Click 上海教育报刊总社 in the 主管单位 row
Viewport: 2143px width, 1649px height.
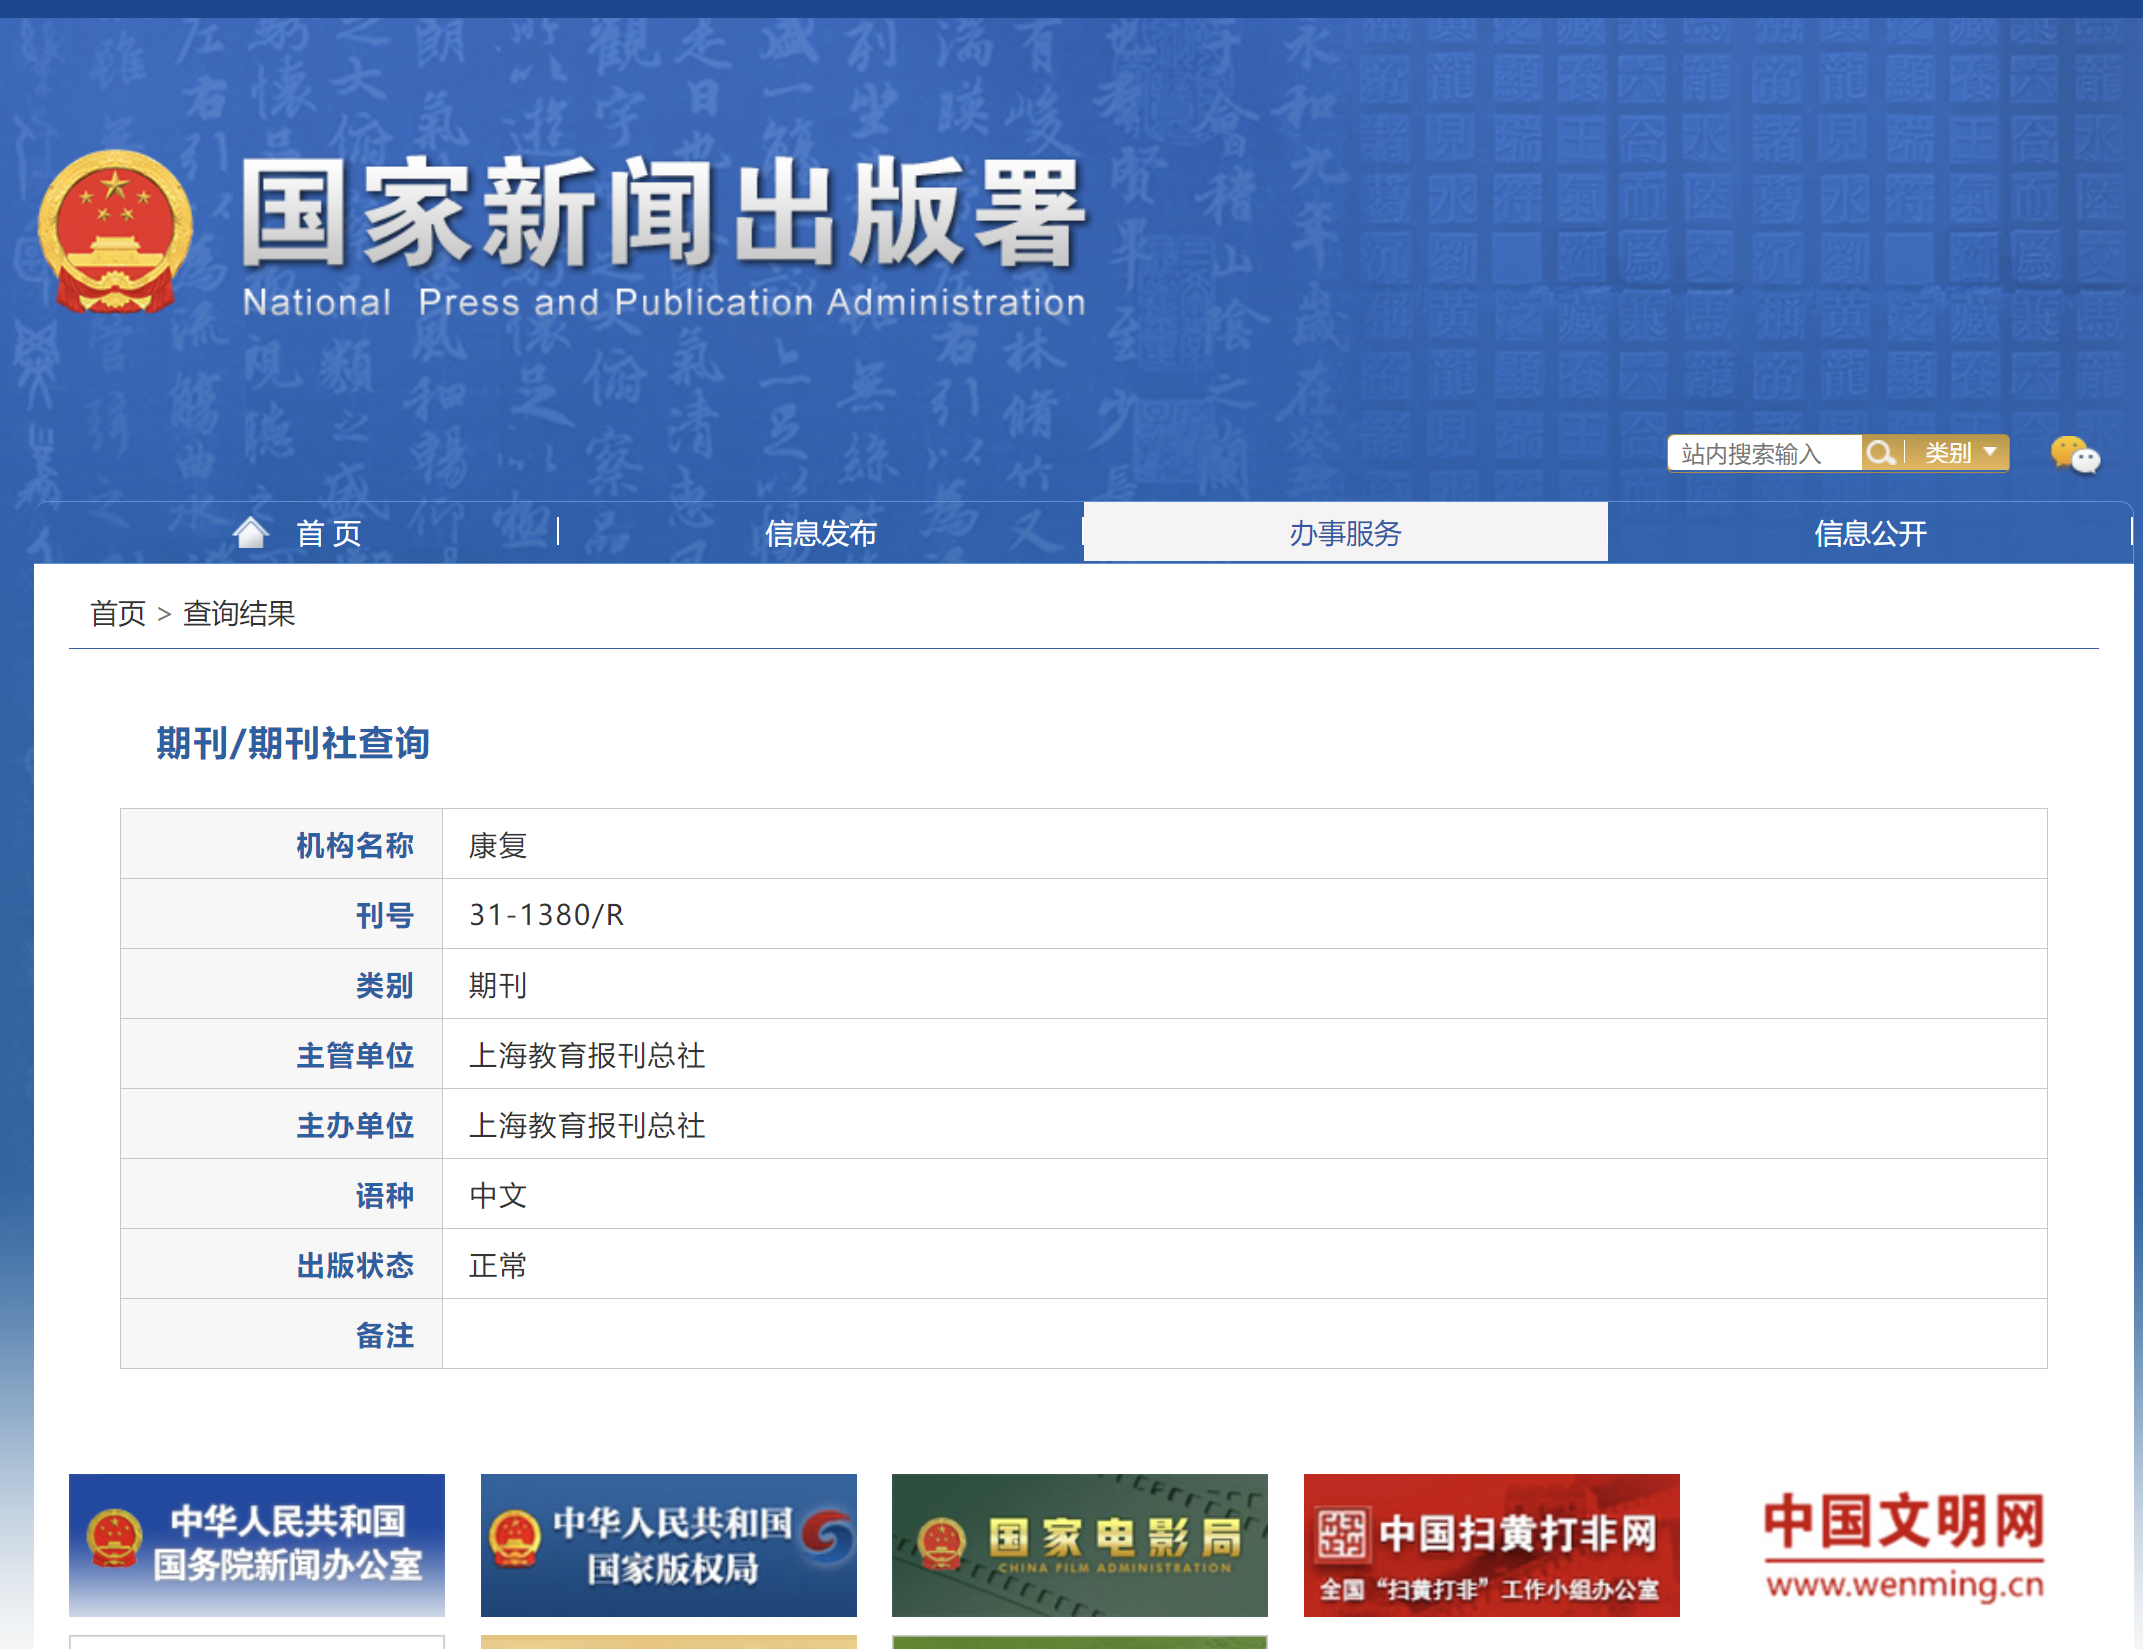pos(587,1055)
